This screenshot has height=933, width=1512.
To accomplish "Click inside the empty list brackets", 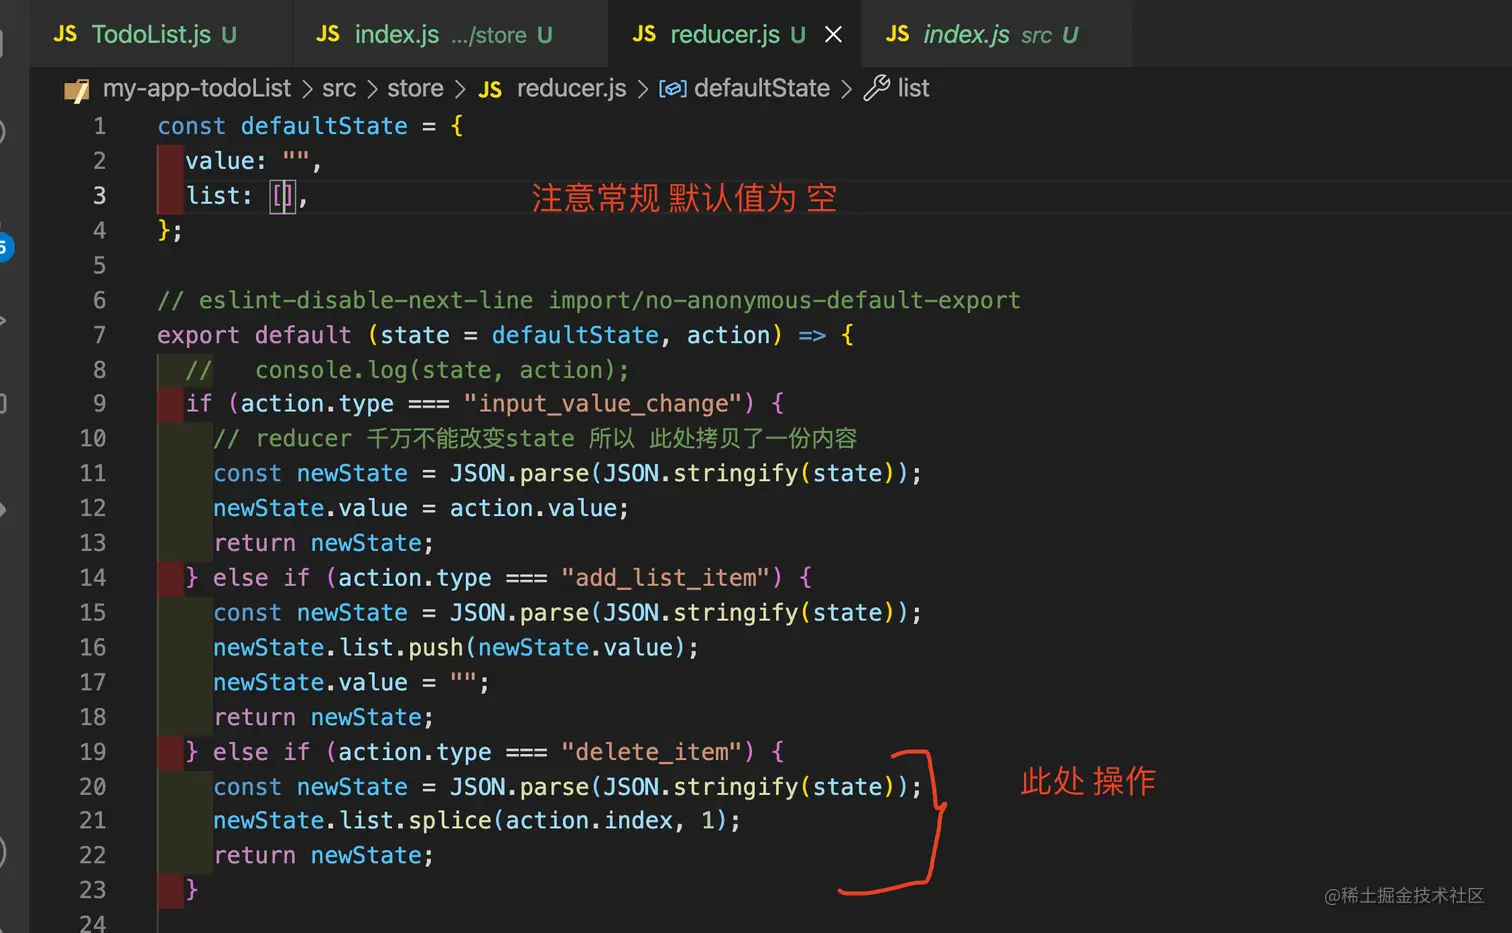I will [x=284, y=196].
